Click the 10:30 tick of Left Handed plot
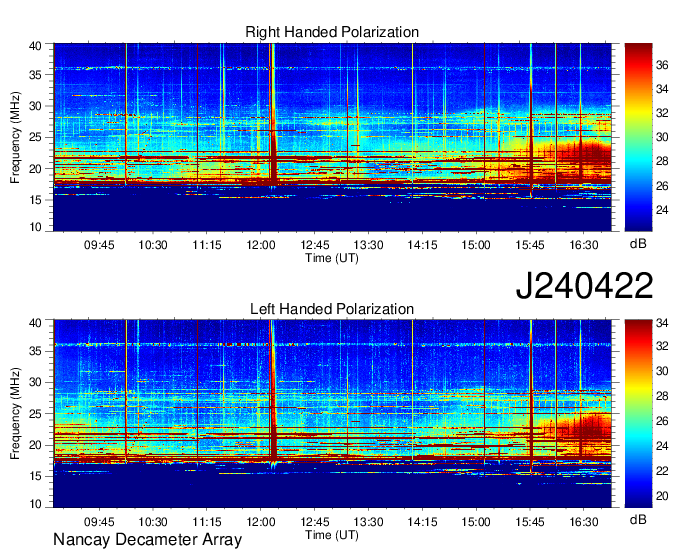The width and height of the screenshot is (680, 552). pyautogui.click(x=153, y=522)
